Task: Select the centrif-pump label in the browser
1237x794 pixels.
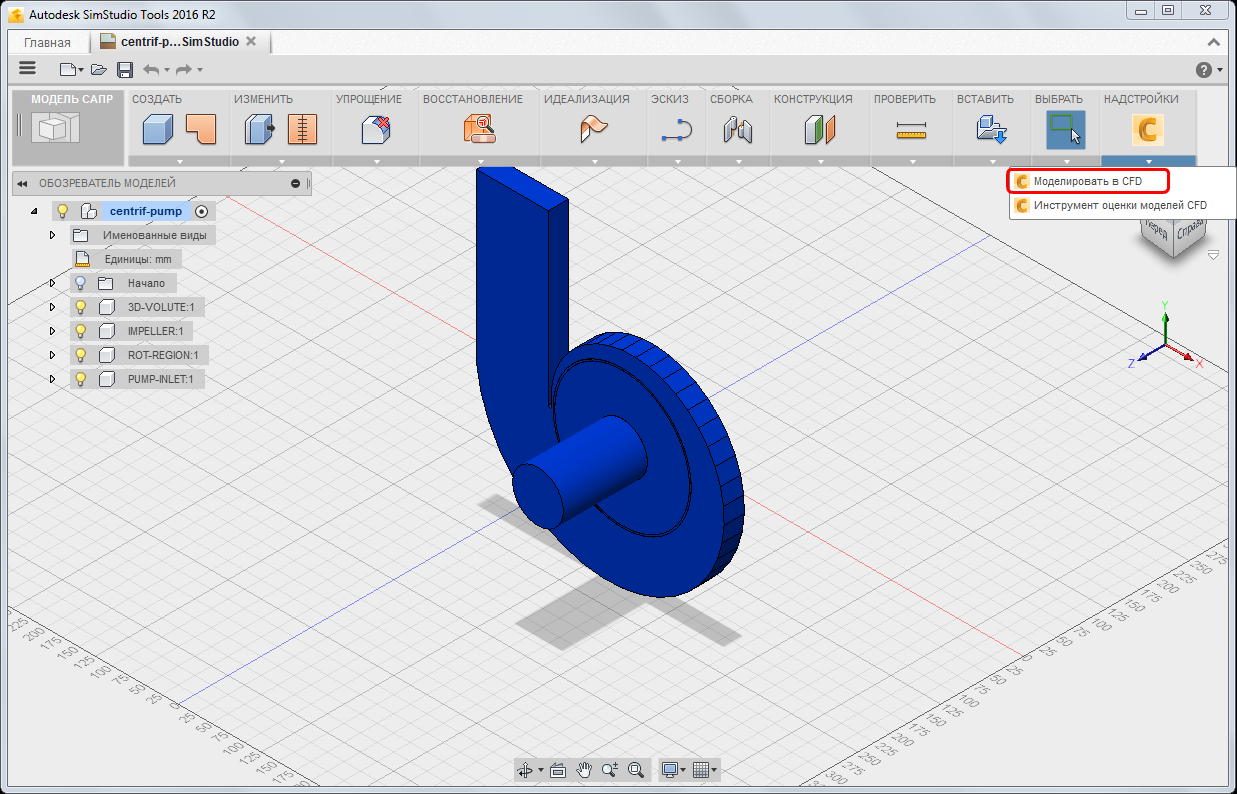Action: (x=146, y=211)
